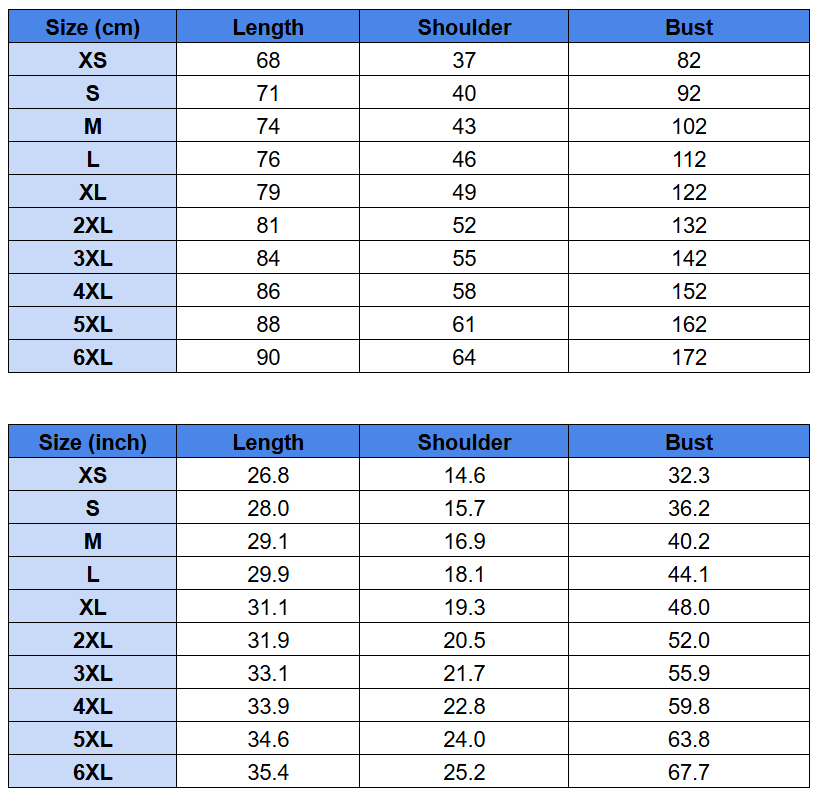This screenshot has width=818, height=801.
Task: Select the shoulder value 46
Action: 464,159
